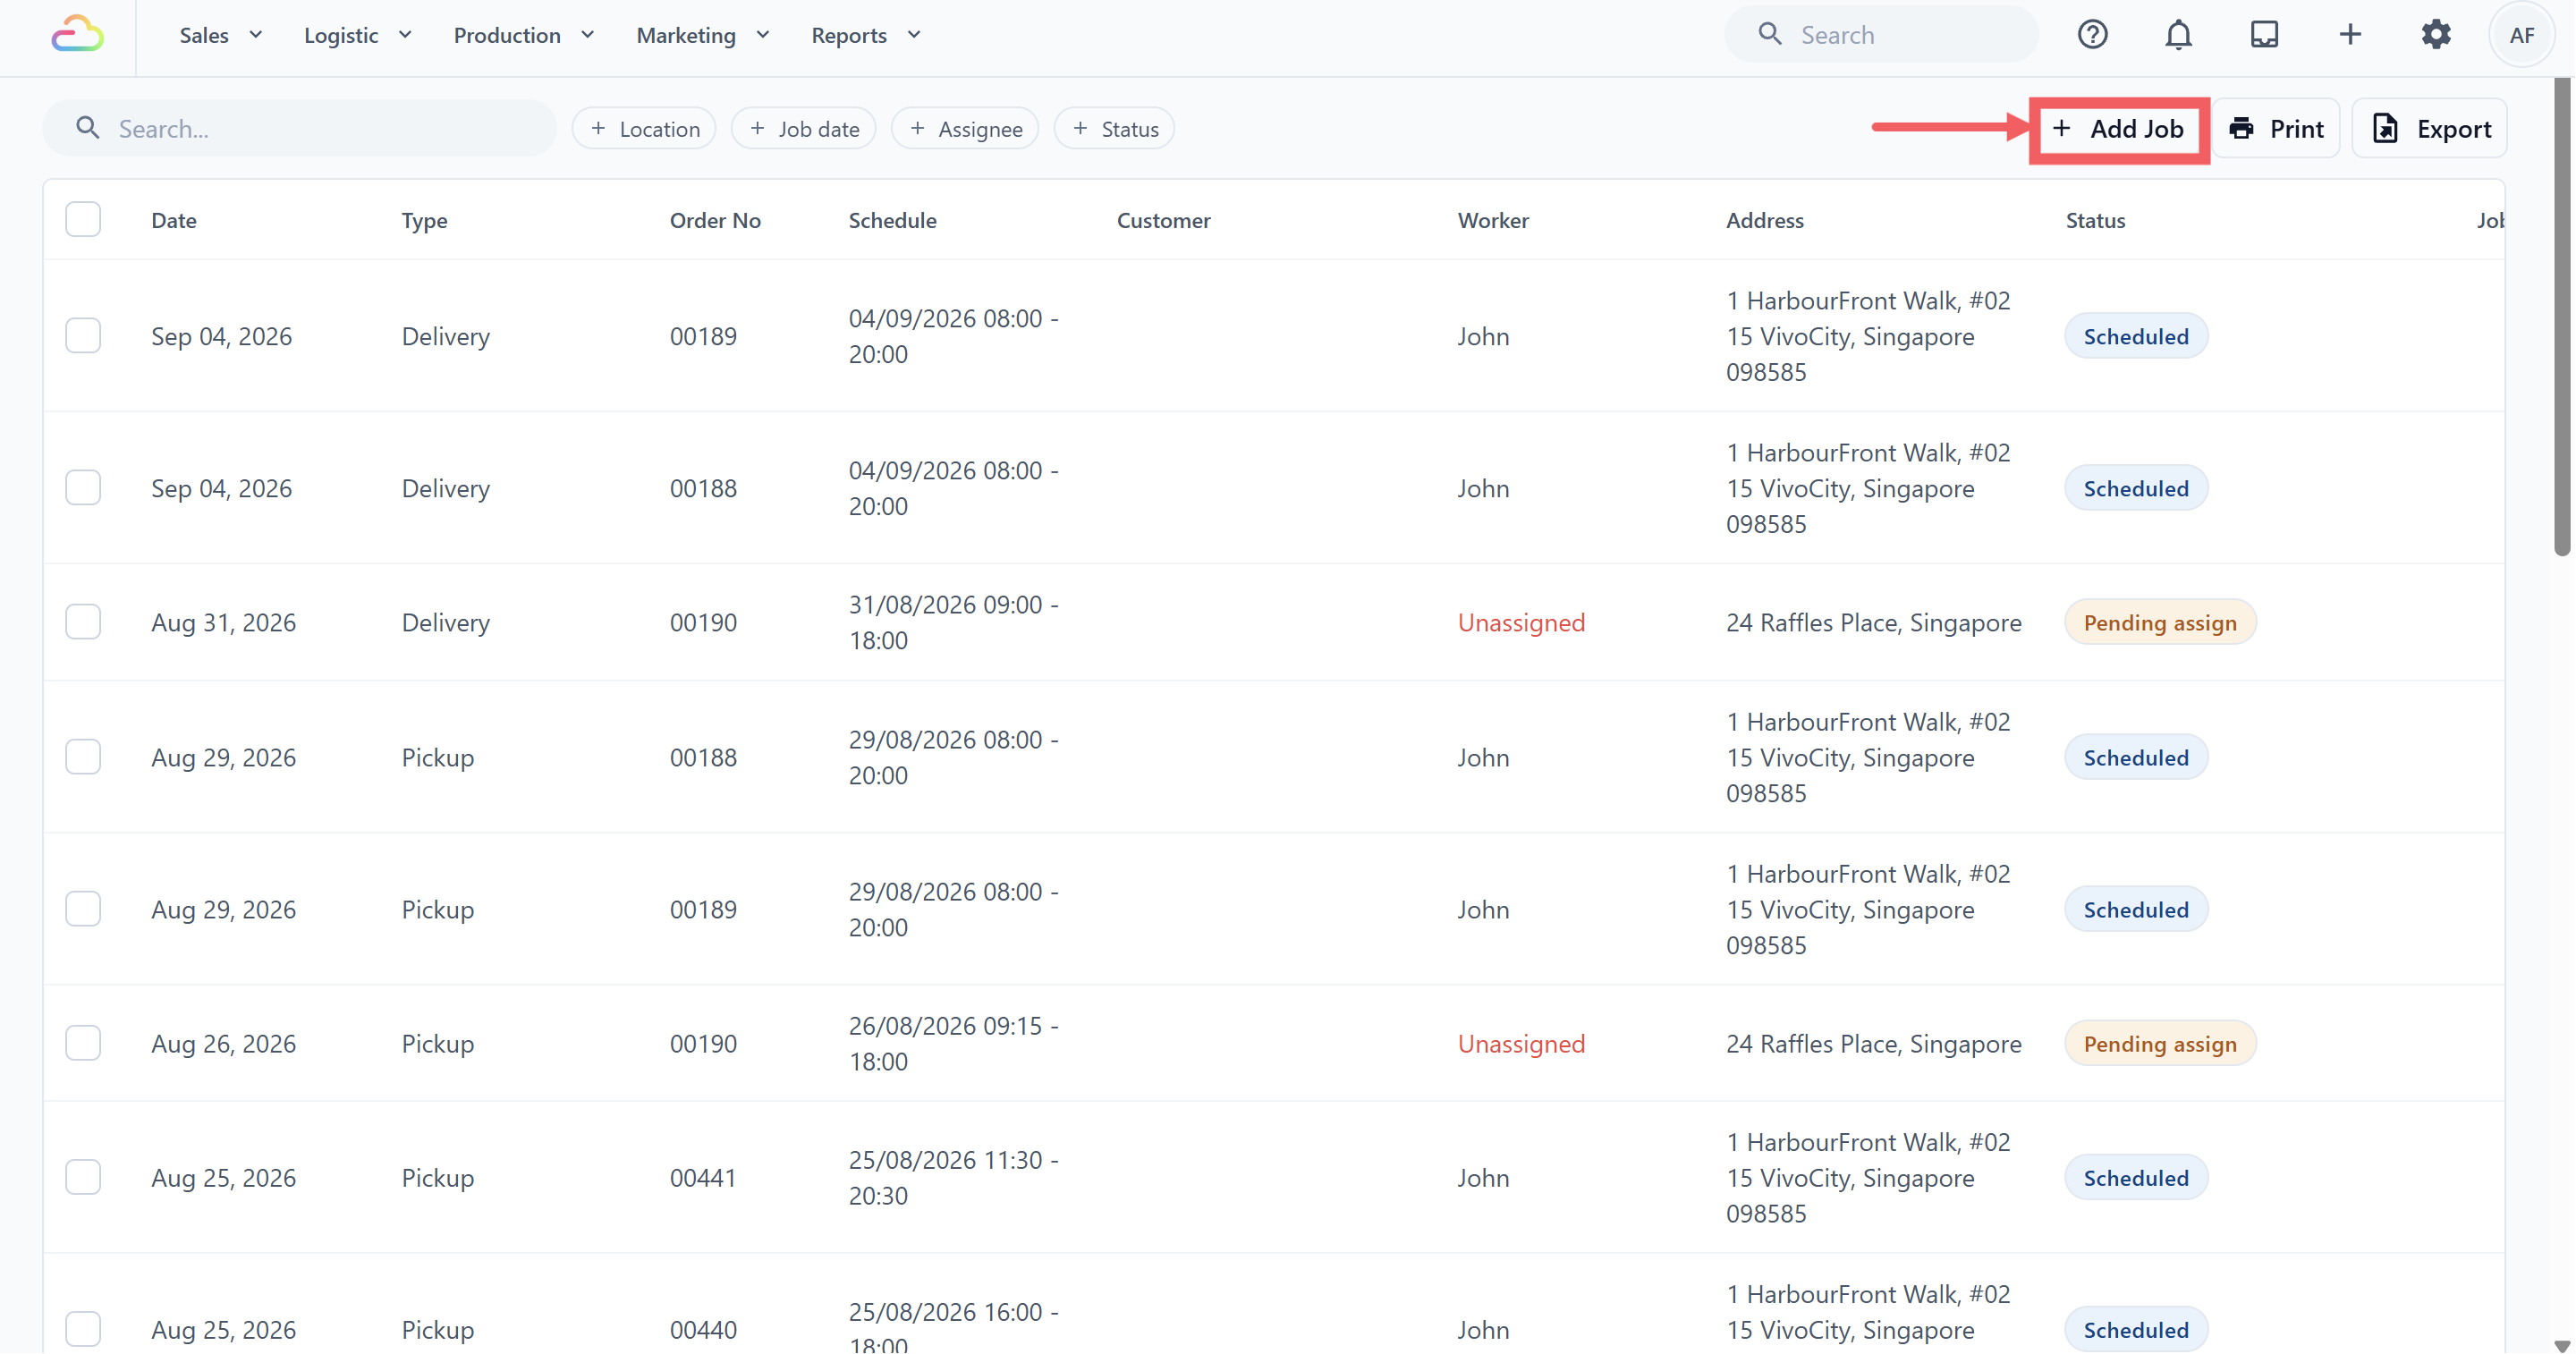Screen dimensions: 2576x1354
Task: Select the Sep 04 order 00188 row checkbox
Action: (83, 487)
